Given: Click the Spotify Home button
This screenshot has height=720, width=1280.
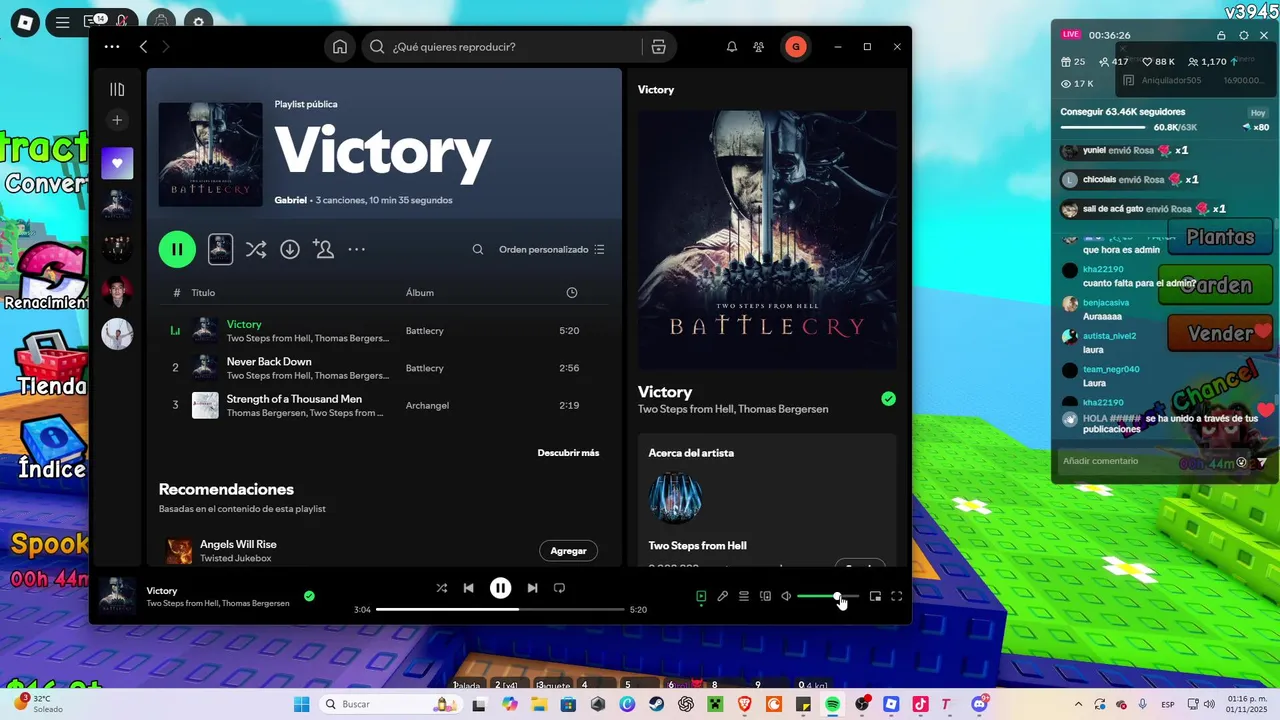Looking at the screenshot, I should tap(340, 47).
